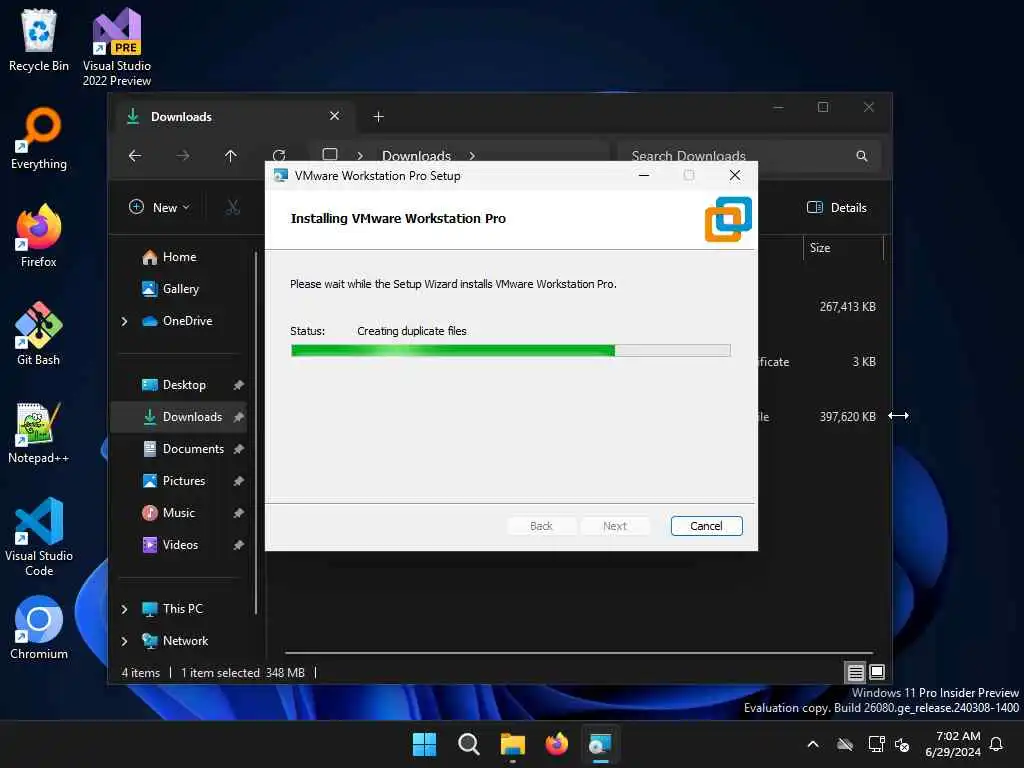Open Visual Studio 2022 Preview desktop shortcut
Image resolution: width=1024 pixels, height=768 pixels.
117,47
